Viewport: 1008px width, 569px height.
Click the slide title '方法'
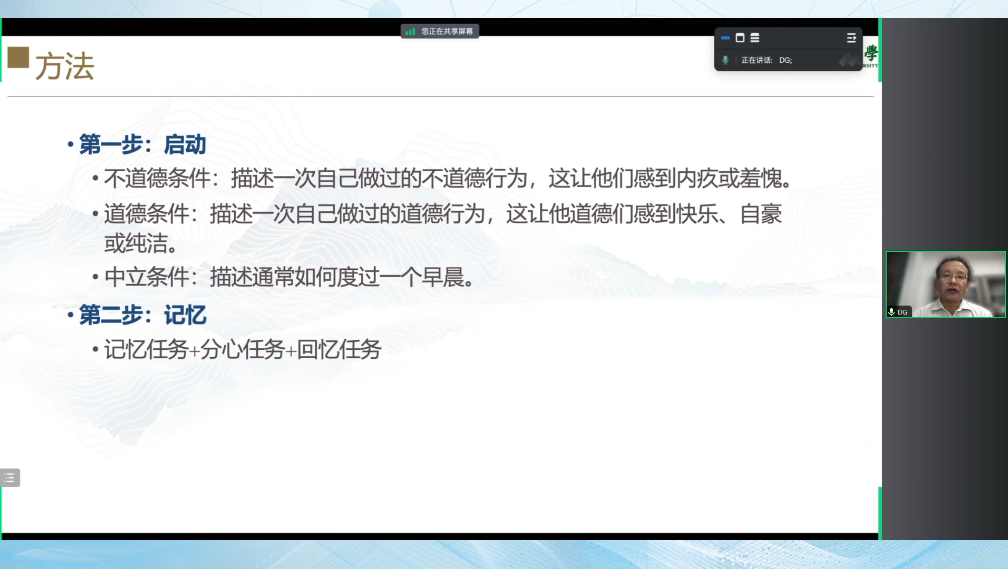[64, 67]
